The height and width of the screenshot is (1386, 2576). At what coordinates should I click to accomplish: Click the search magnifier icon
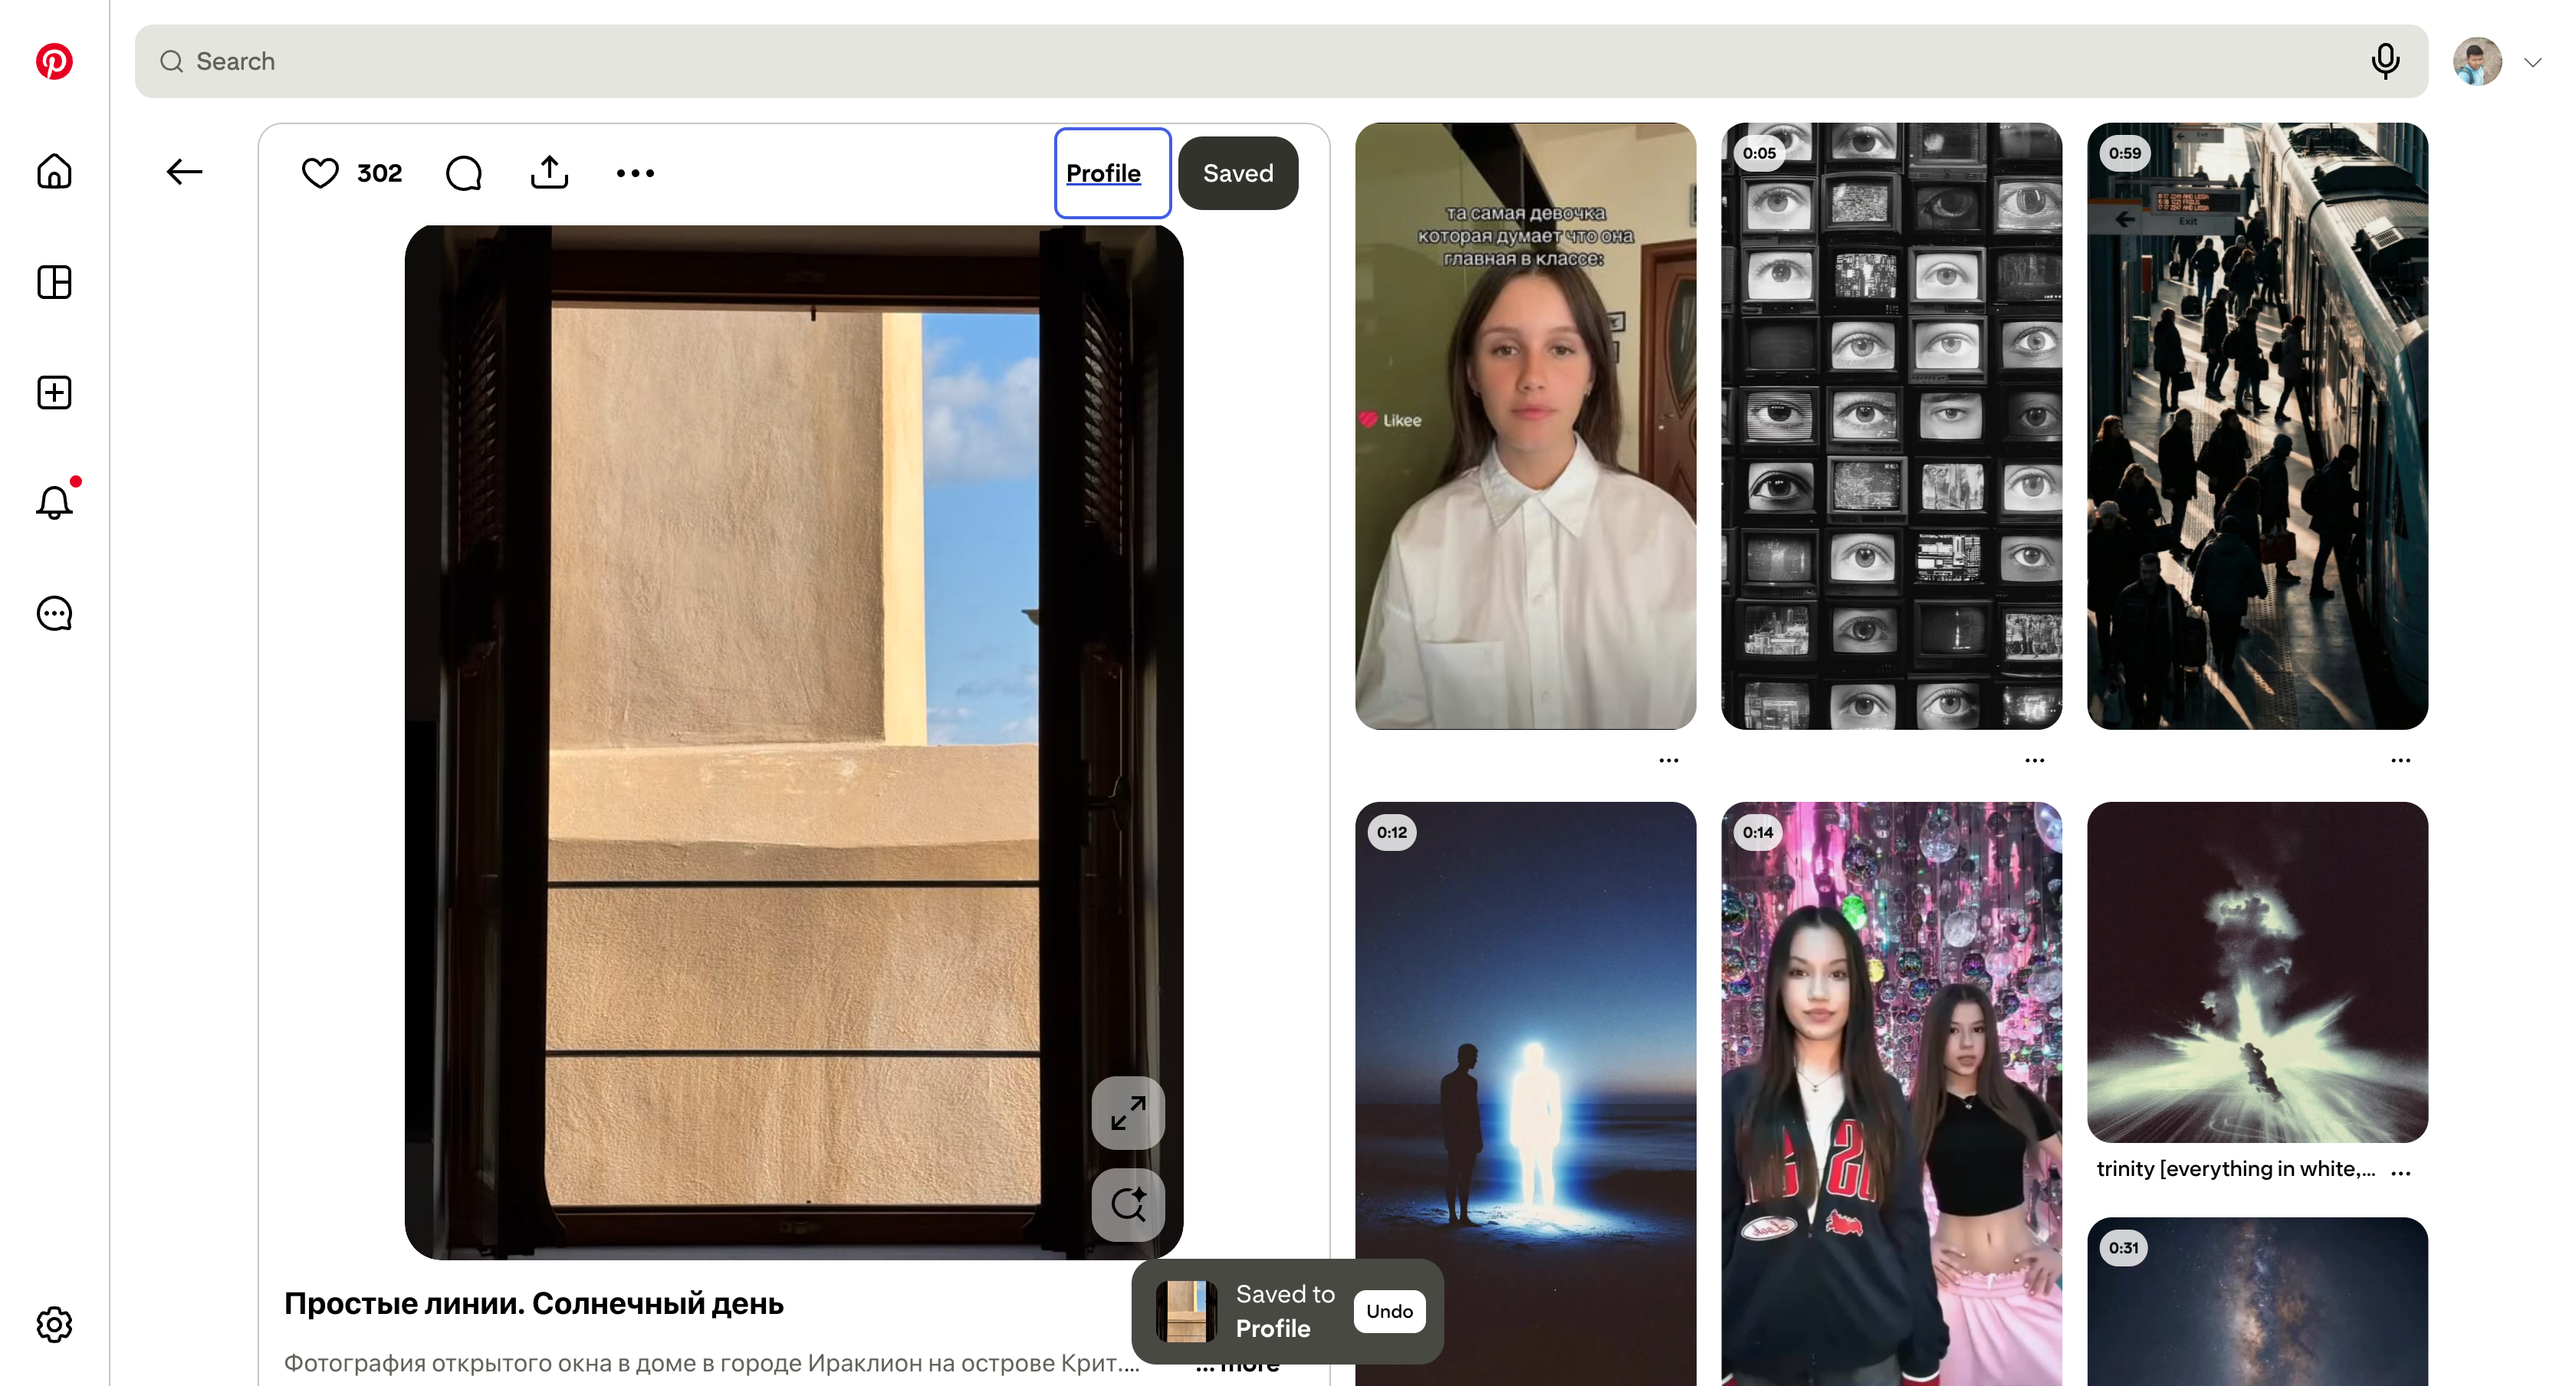pos(171,61)
